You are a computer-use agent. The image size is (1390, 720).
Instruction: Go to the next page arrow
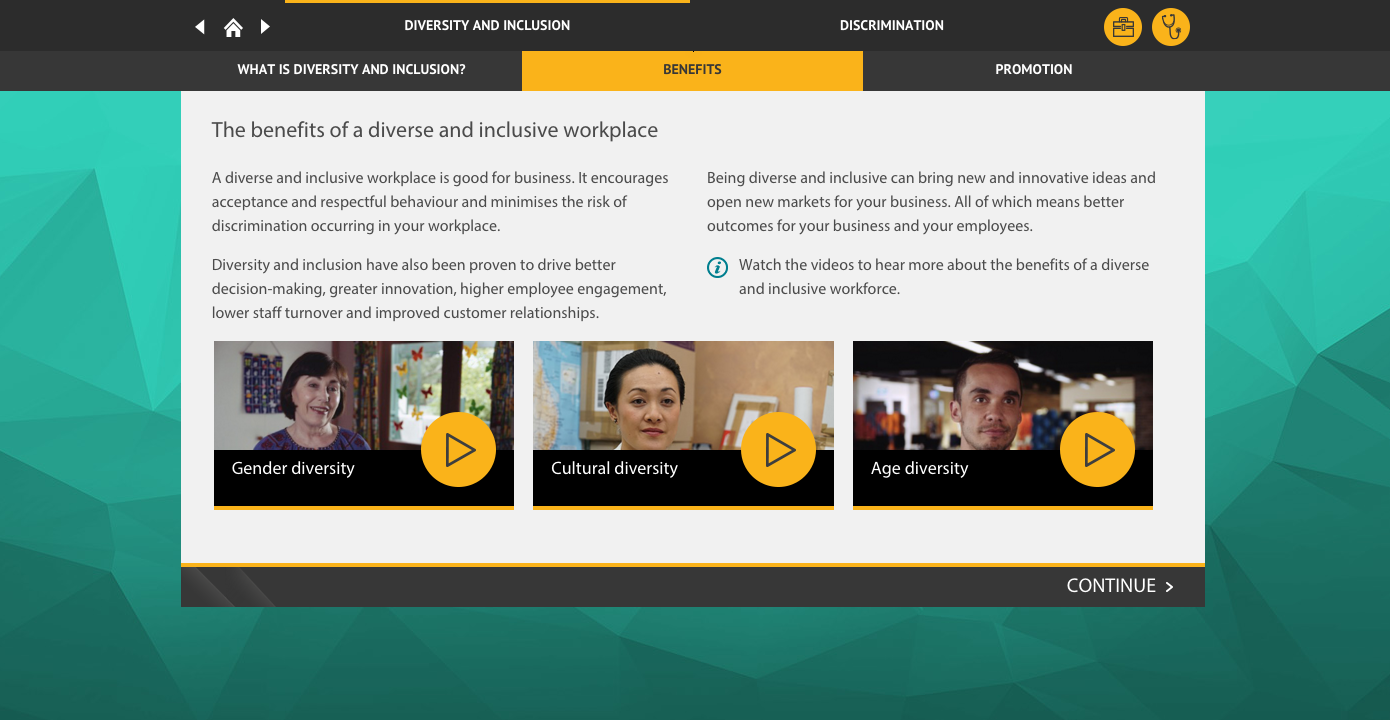tap(265, 27)
